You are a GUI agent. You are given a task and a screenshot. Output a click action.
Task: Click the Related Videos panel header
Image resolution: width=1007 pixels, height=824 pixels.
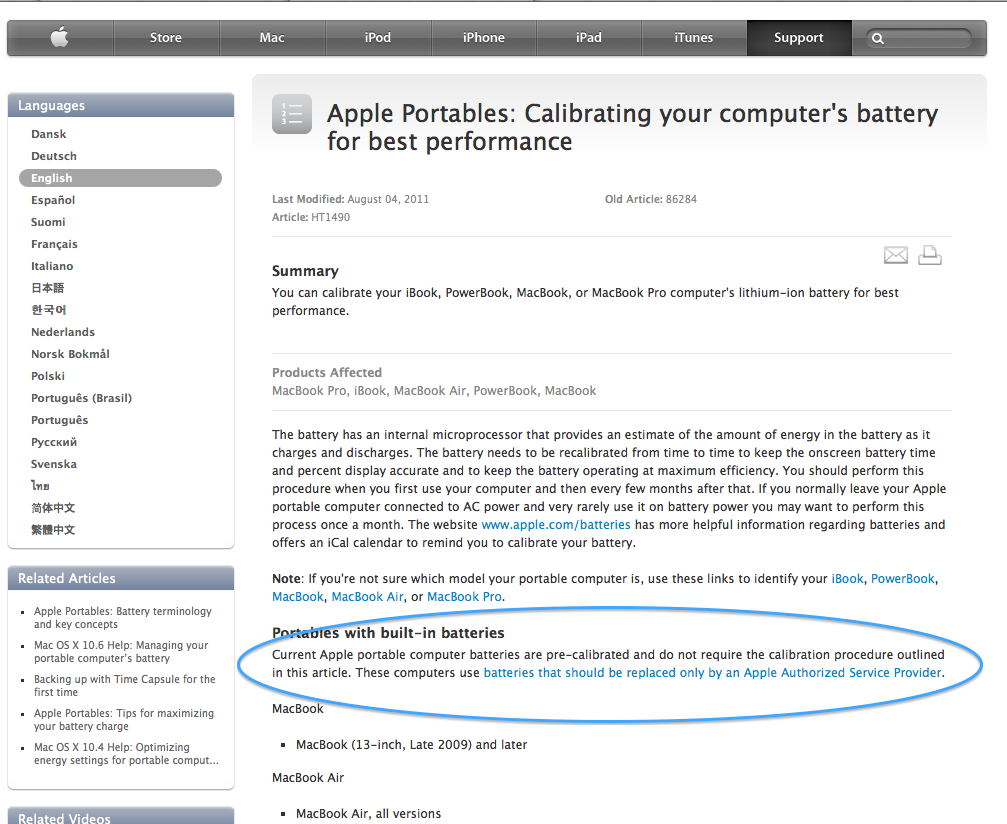coord(121,816)
